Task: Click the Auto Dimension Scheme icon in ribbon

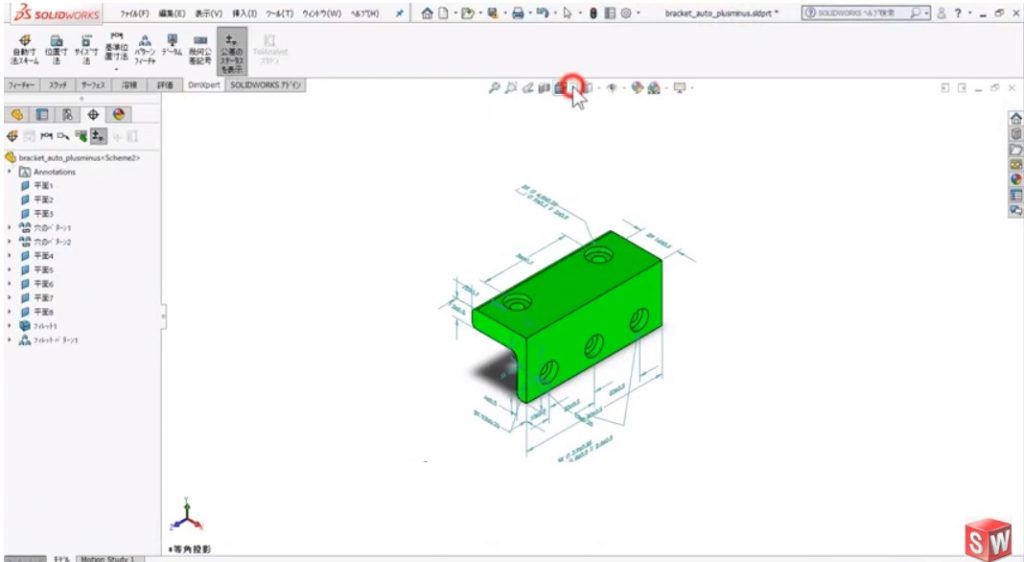Action: (23, 47)
